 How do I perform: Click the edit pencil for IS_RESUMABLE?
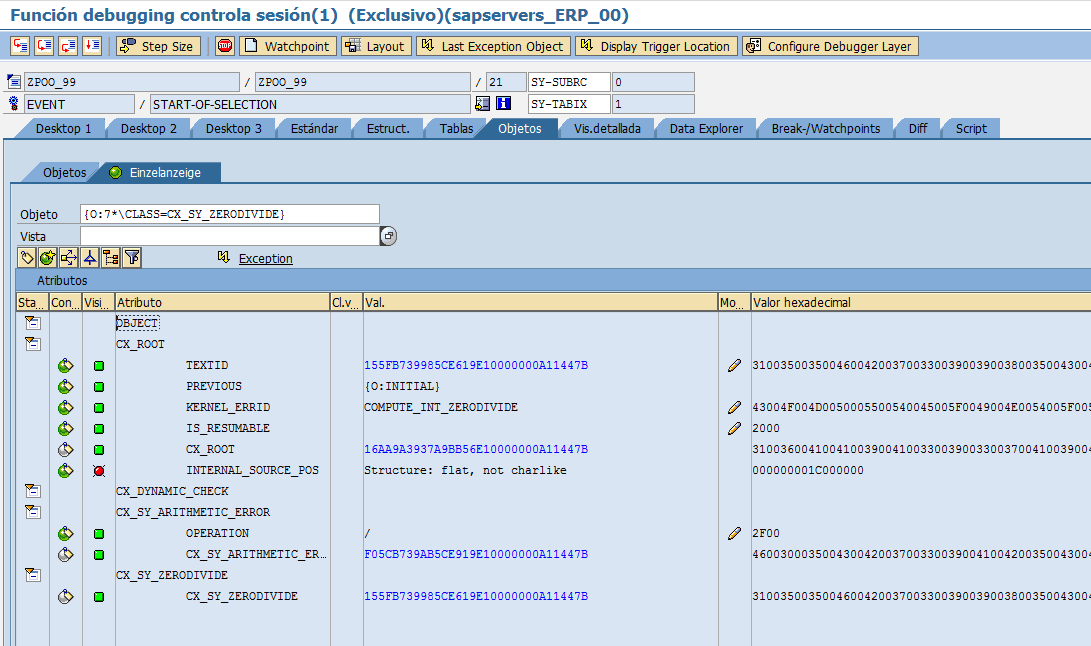[x=734, y=428]
